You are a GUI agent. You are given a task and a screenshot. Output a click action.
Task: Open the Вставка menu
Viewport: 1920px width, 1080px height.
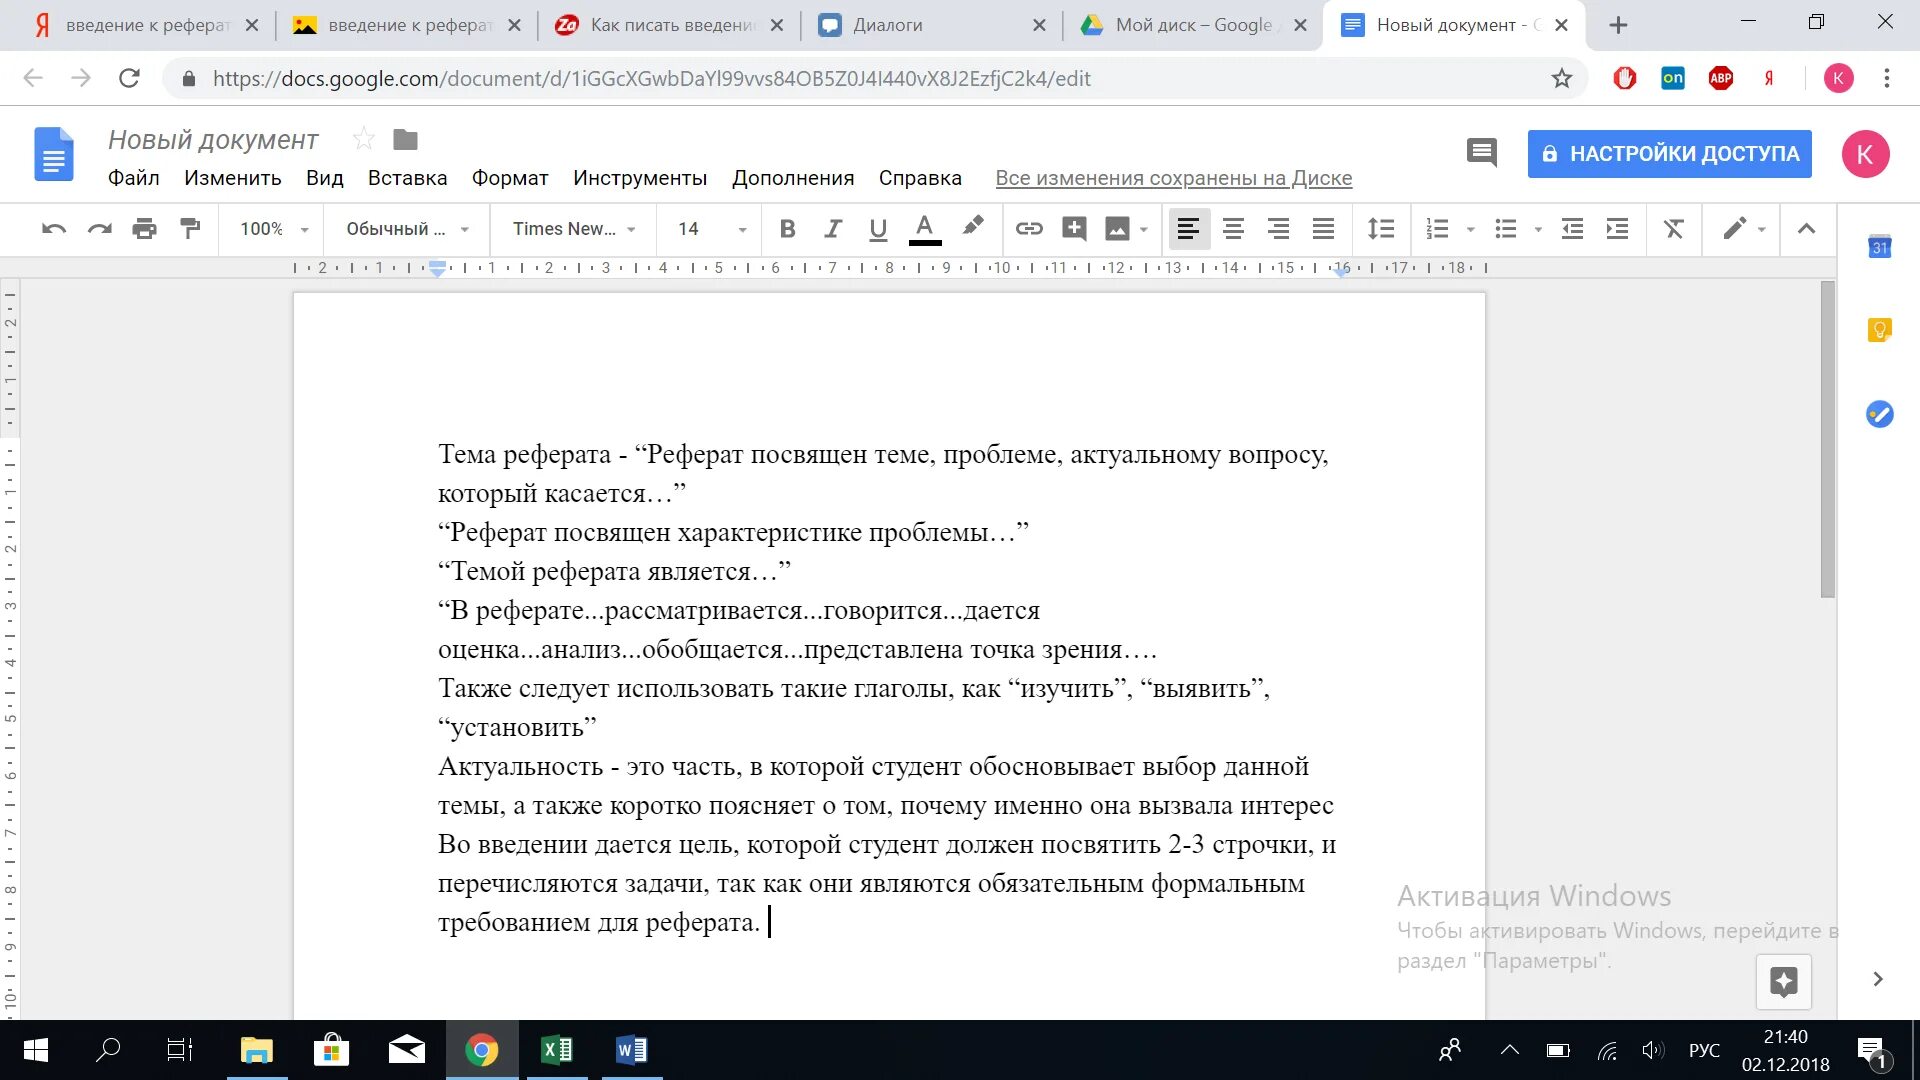point(407,178)
